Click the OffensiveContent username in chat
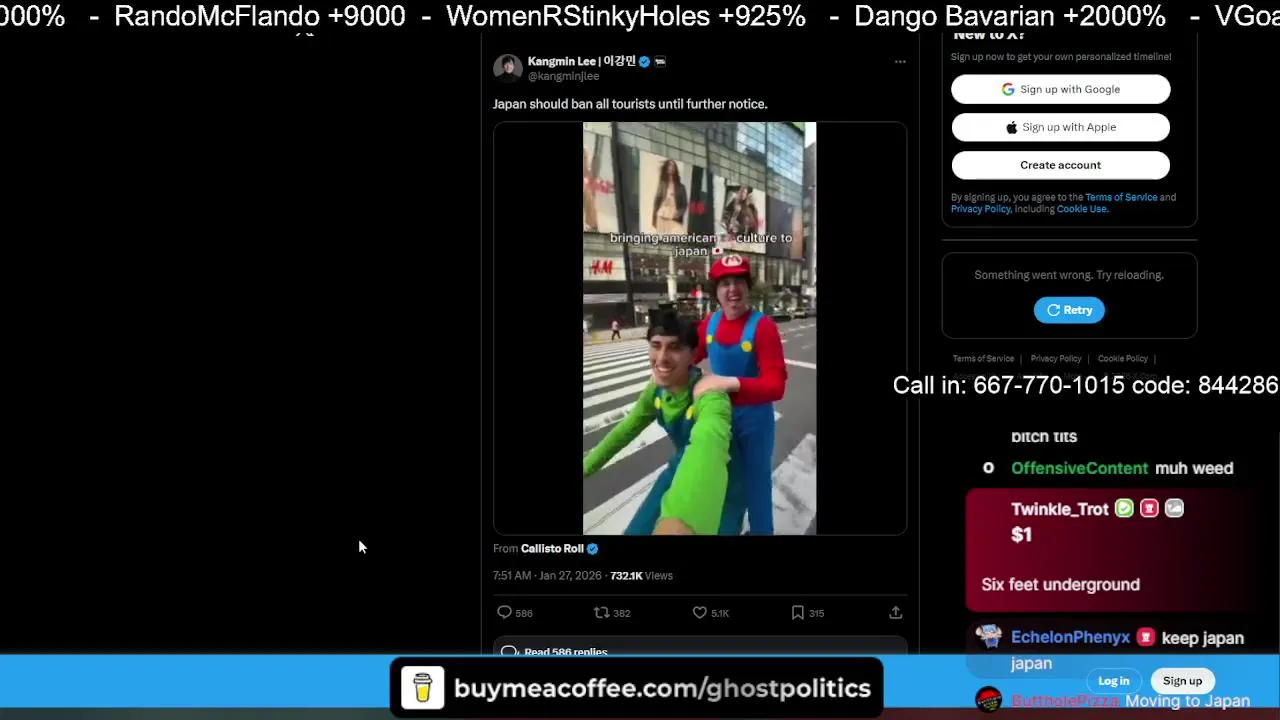 click(1079, 468)
